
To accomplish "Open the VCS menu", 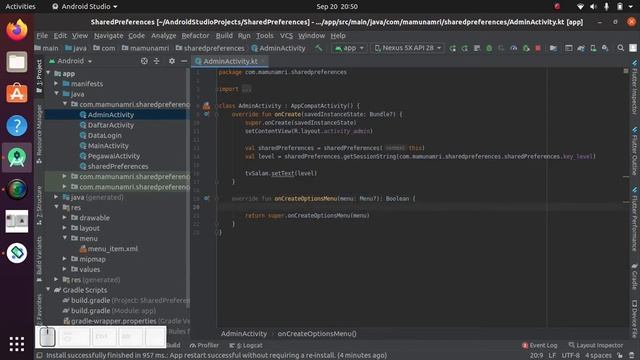I will coord(286,36).
